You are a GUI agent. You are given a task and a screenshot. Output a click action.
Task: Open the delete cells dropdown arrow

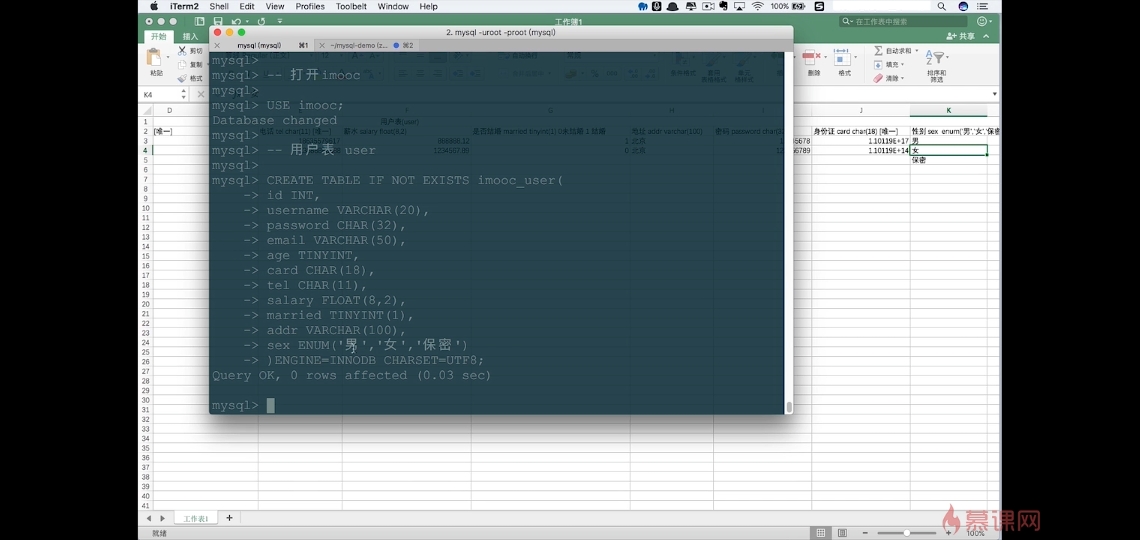(826, 57)
